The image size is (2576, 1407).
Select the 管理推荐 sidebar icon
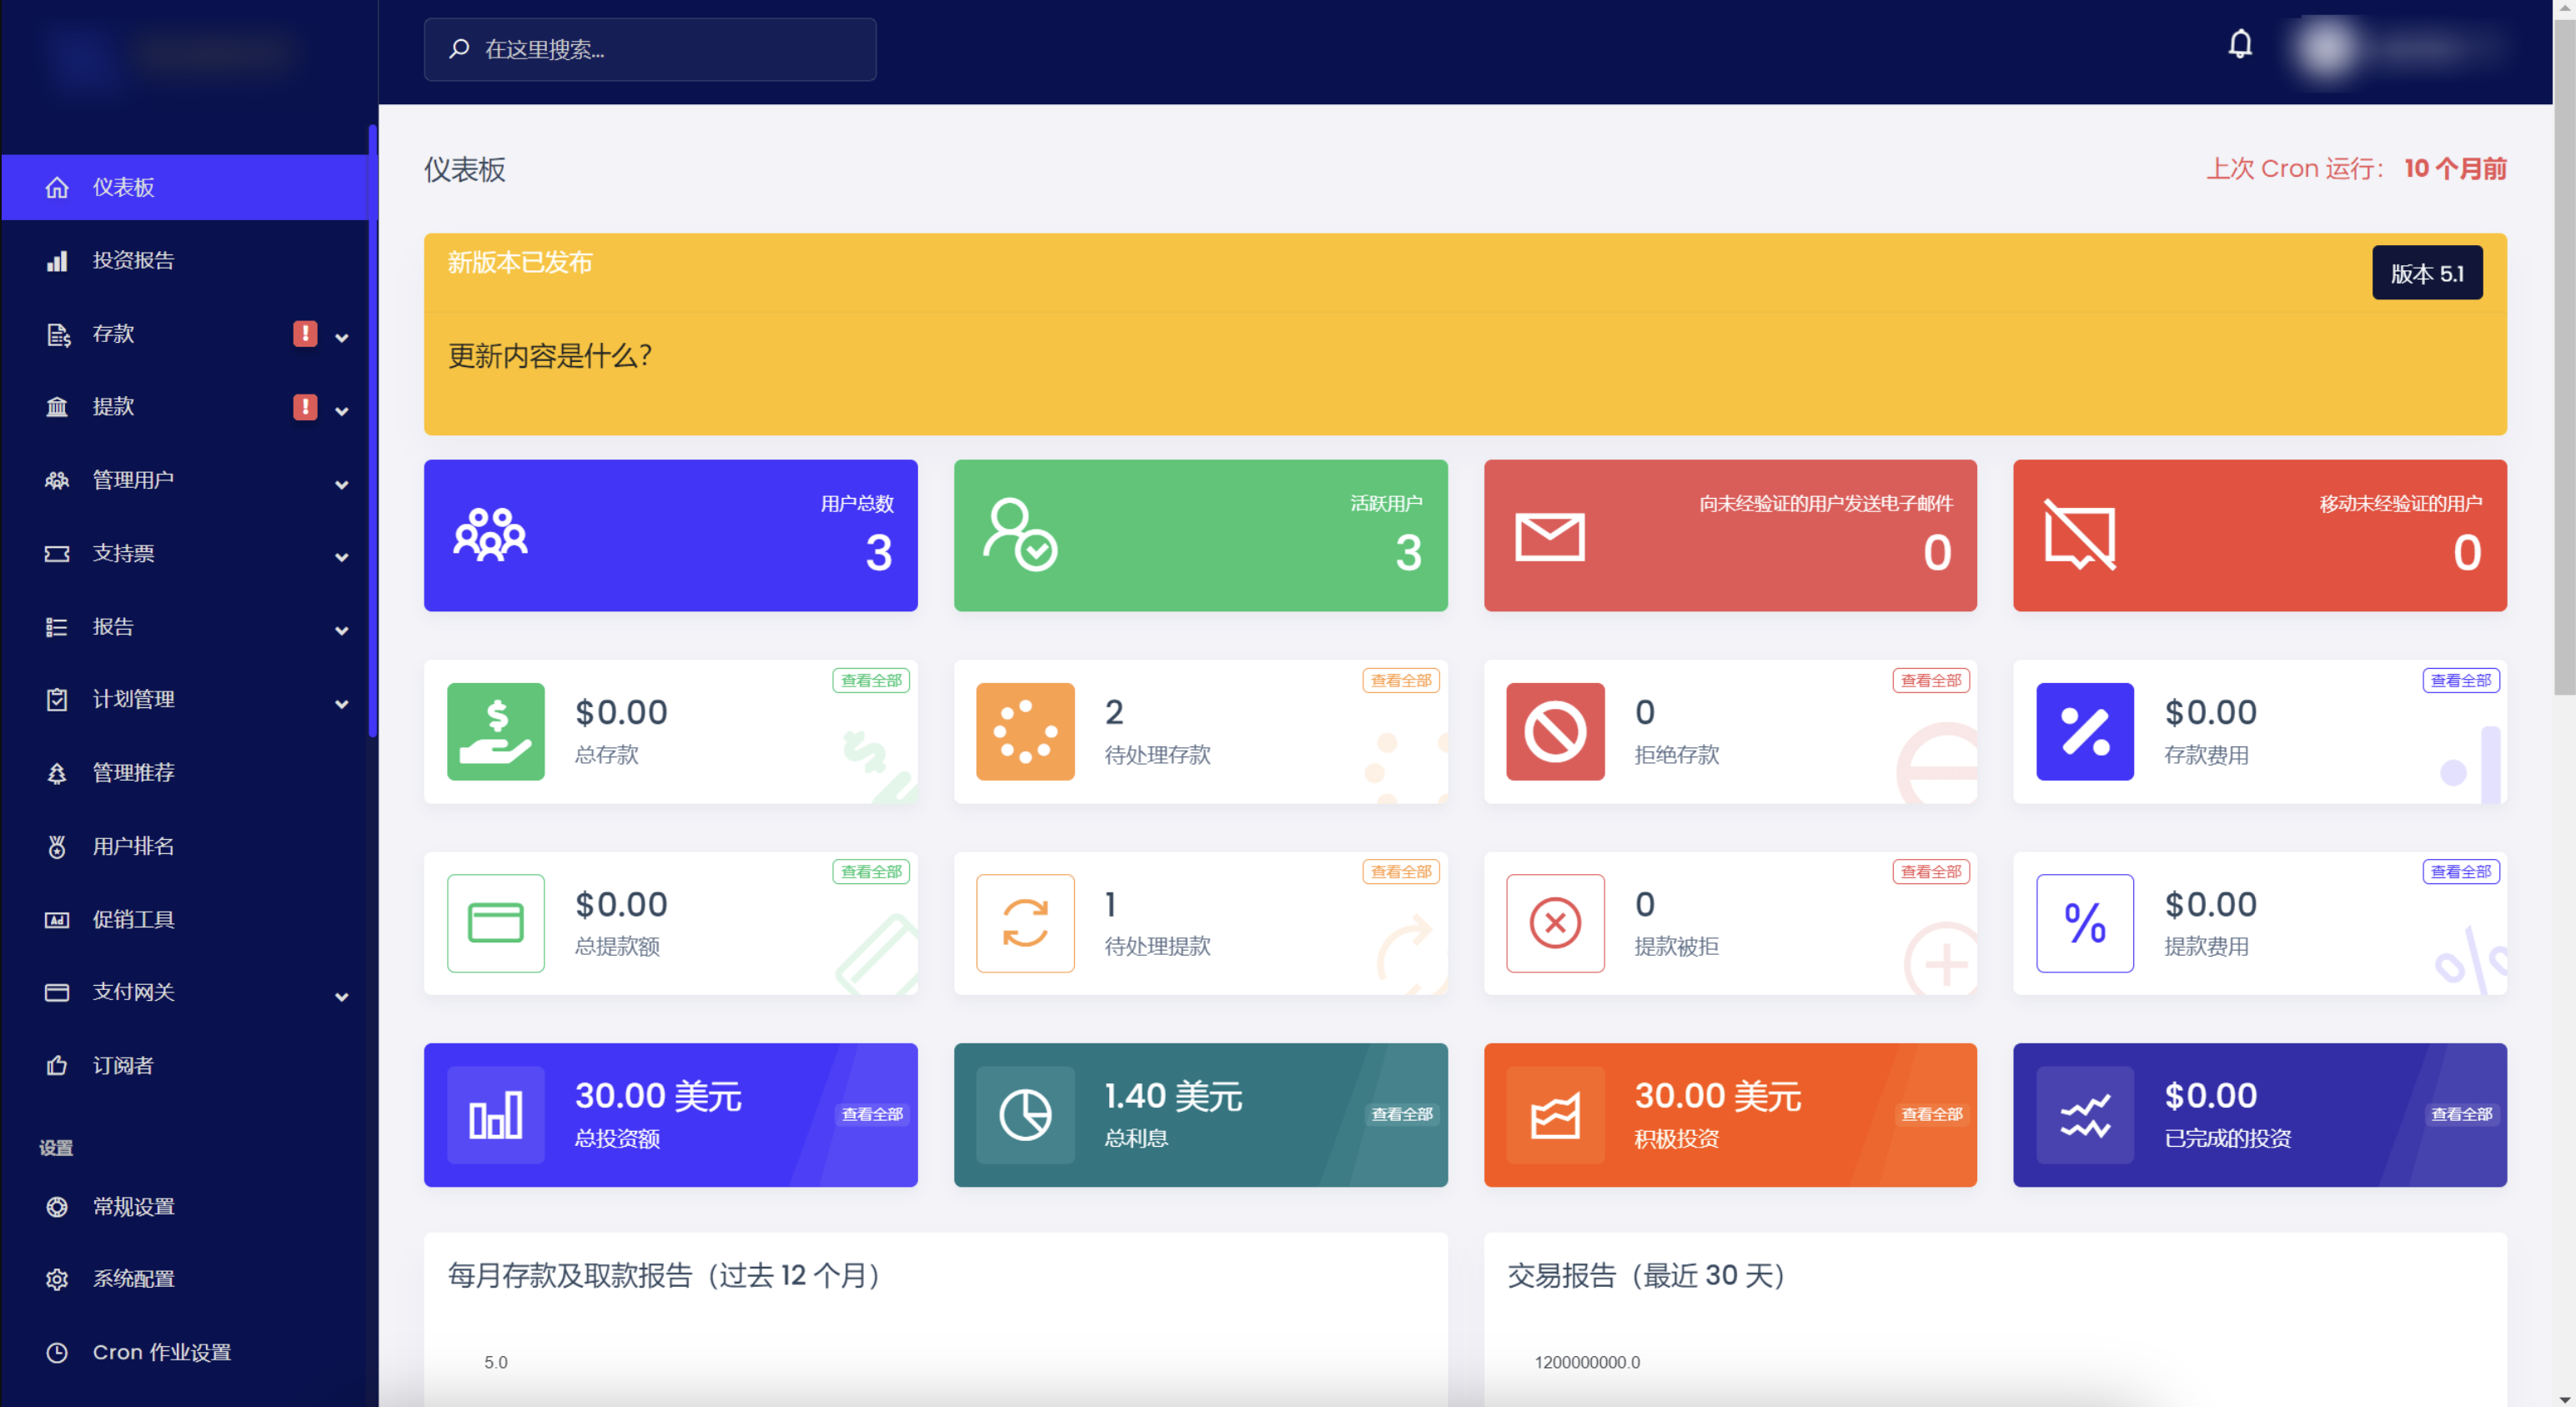(57, 772)
